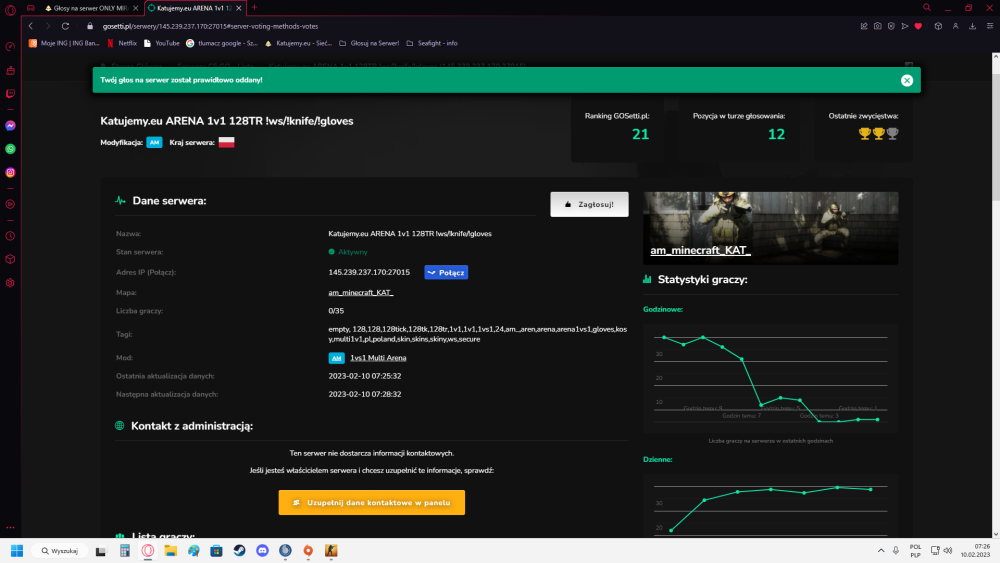This screenshot has width=1000, height=563.
Task: Open the toolbar extensions cube
Action: click(938, 26)
